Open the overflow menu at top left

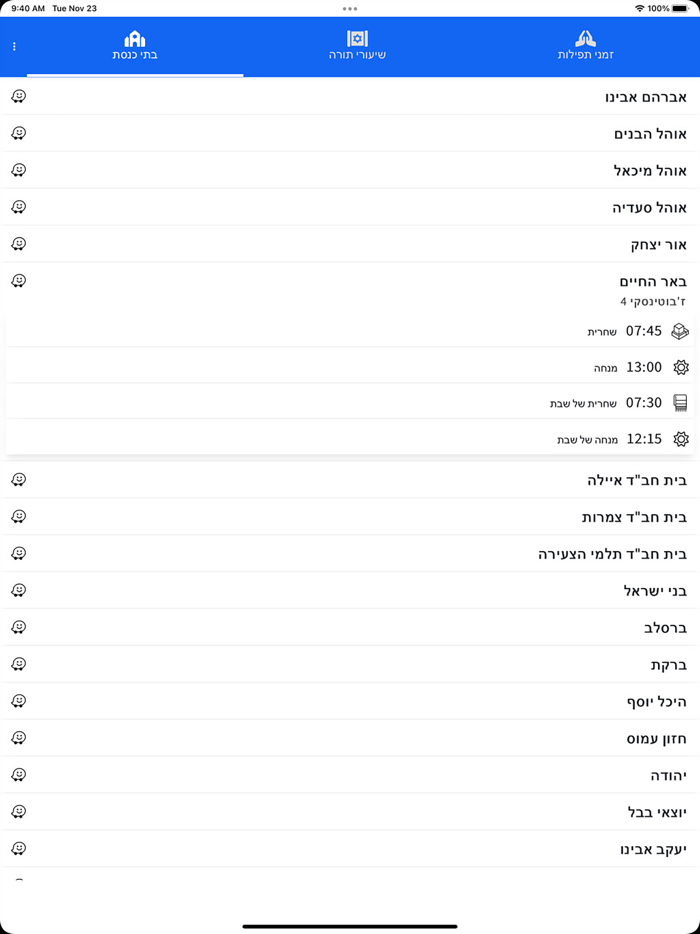14,45
